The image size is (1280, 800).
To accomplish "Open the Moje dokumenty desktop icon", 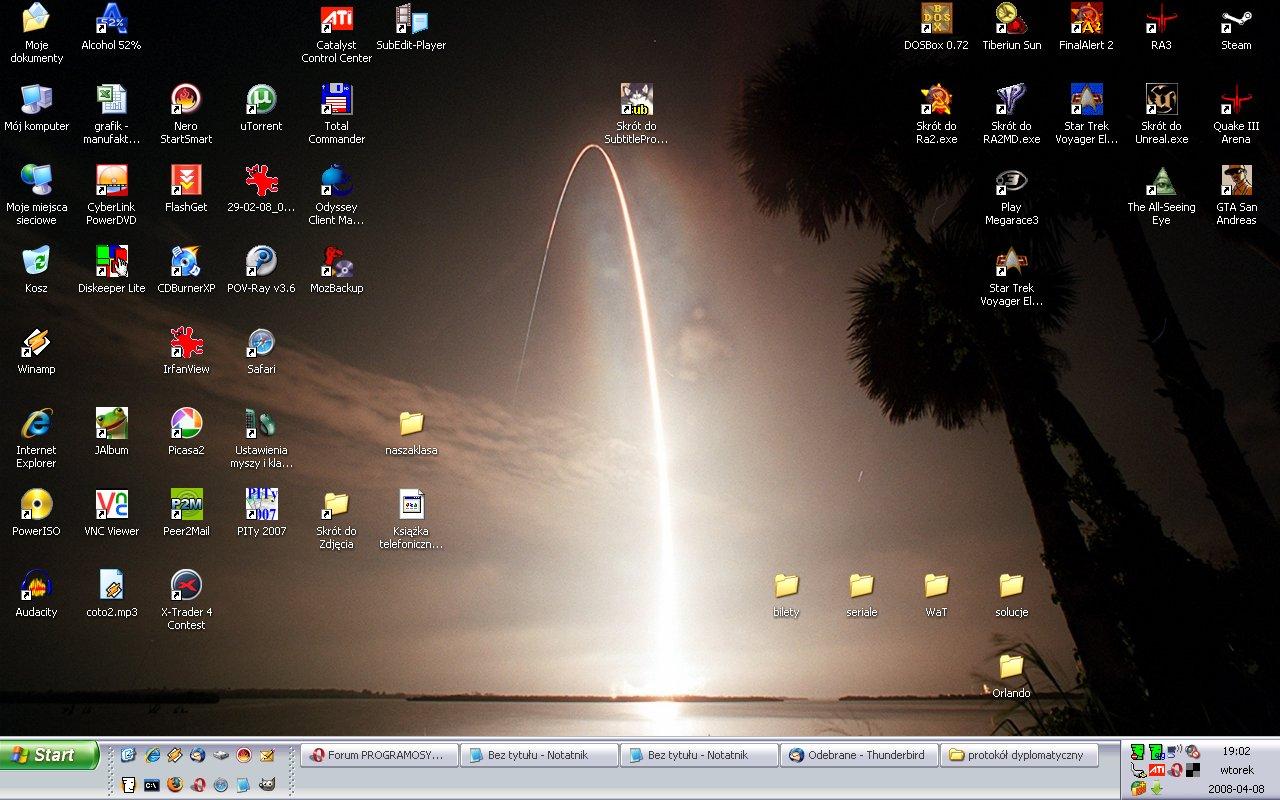I will [x=36, y=32].
